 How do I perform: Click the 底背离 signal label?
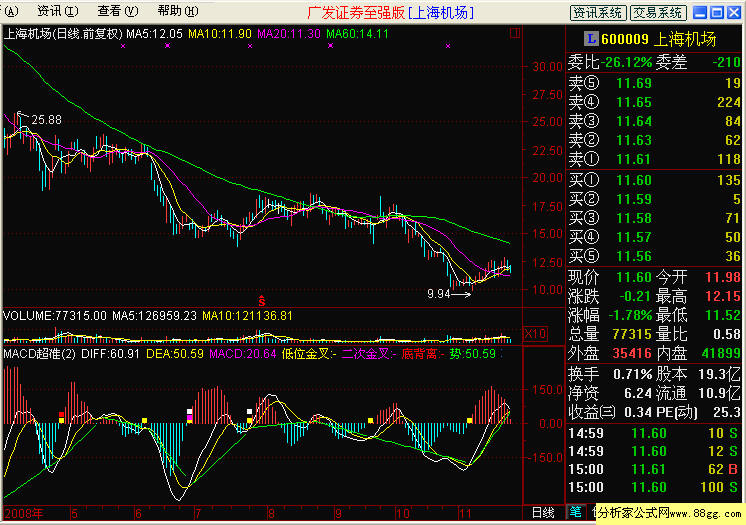click(423, 354)
